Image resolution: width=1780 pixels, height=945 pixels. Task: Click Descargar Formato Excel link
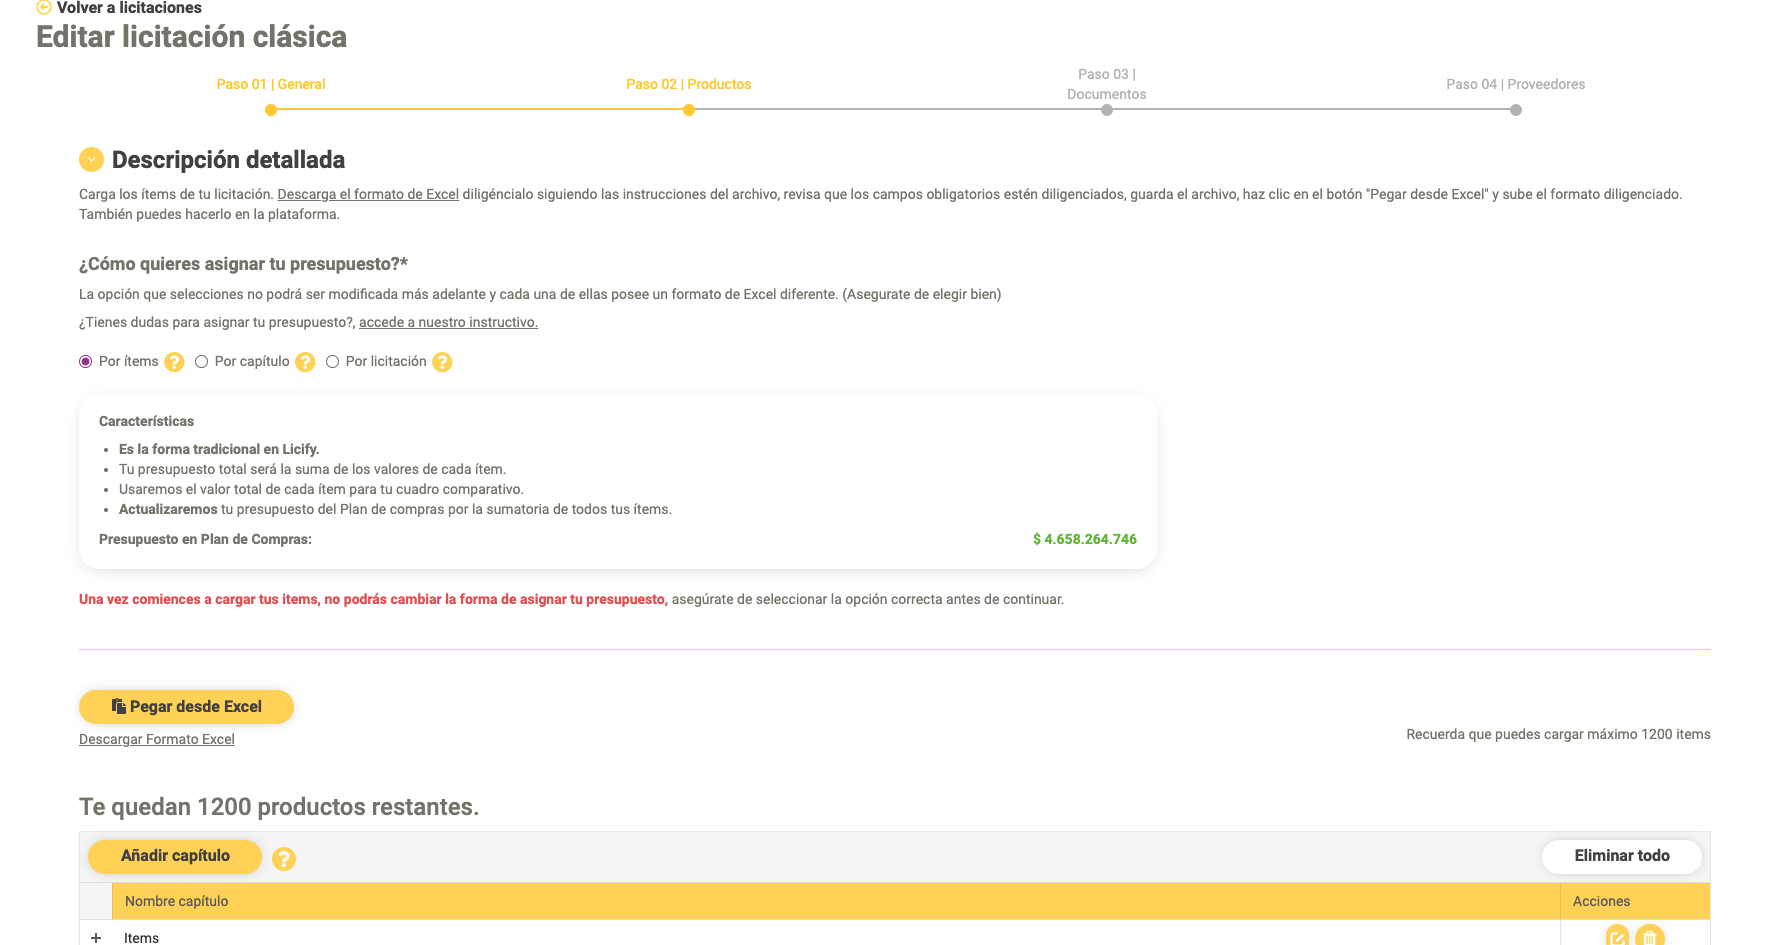pyautogui.click(x=157, y=739)
